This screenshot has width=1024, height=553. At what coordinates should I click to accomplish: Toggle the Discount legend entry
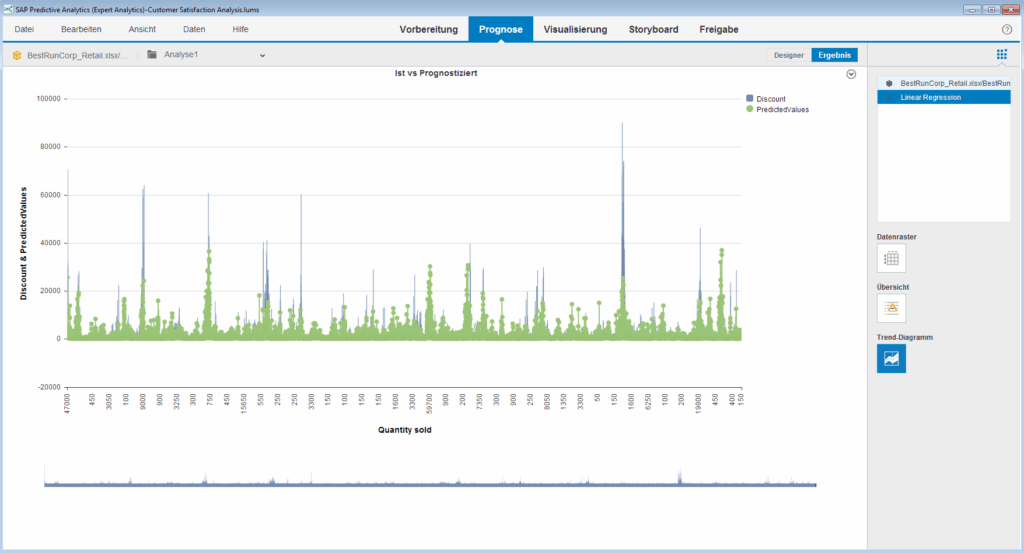click(770, 99)
